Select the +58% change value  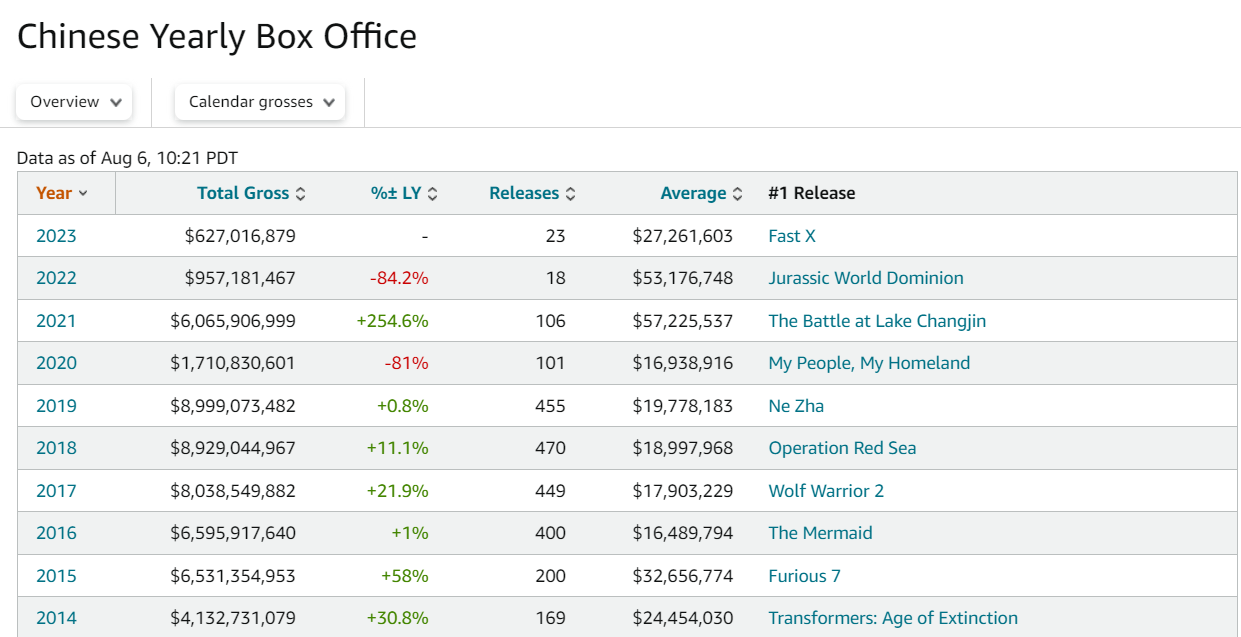pos(405,576)
